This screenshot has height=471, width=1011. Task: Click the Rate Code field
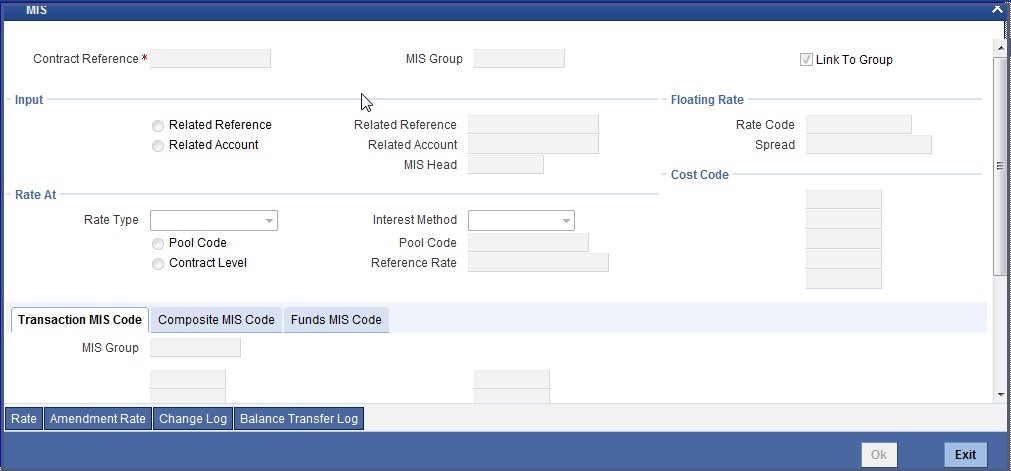coord(859,125)
